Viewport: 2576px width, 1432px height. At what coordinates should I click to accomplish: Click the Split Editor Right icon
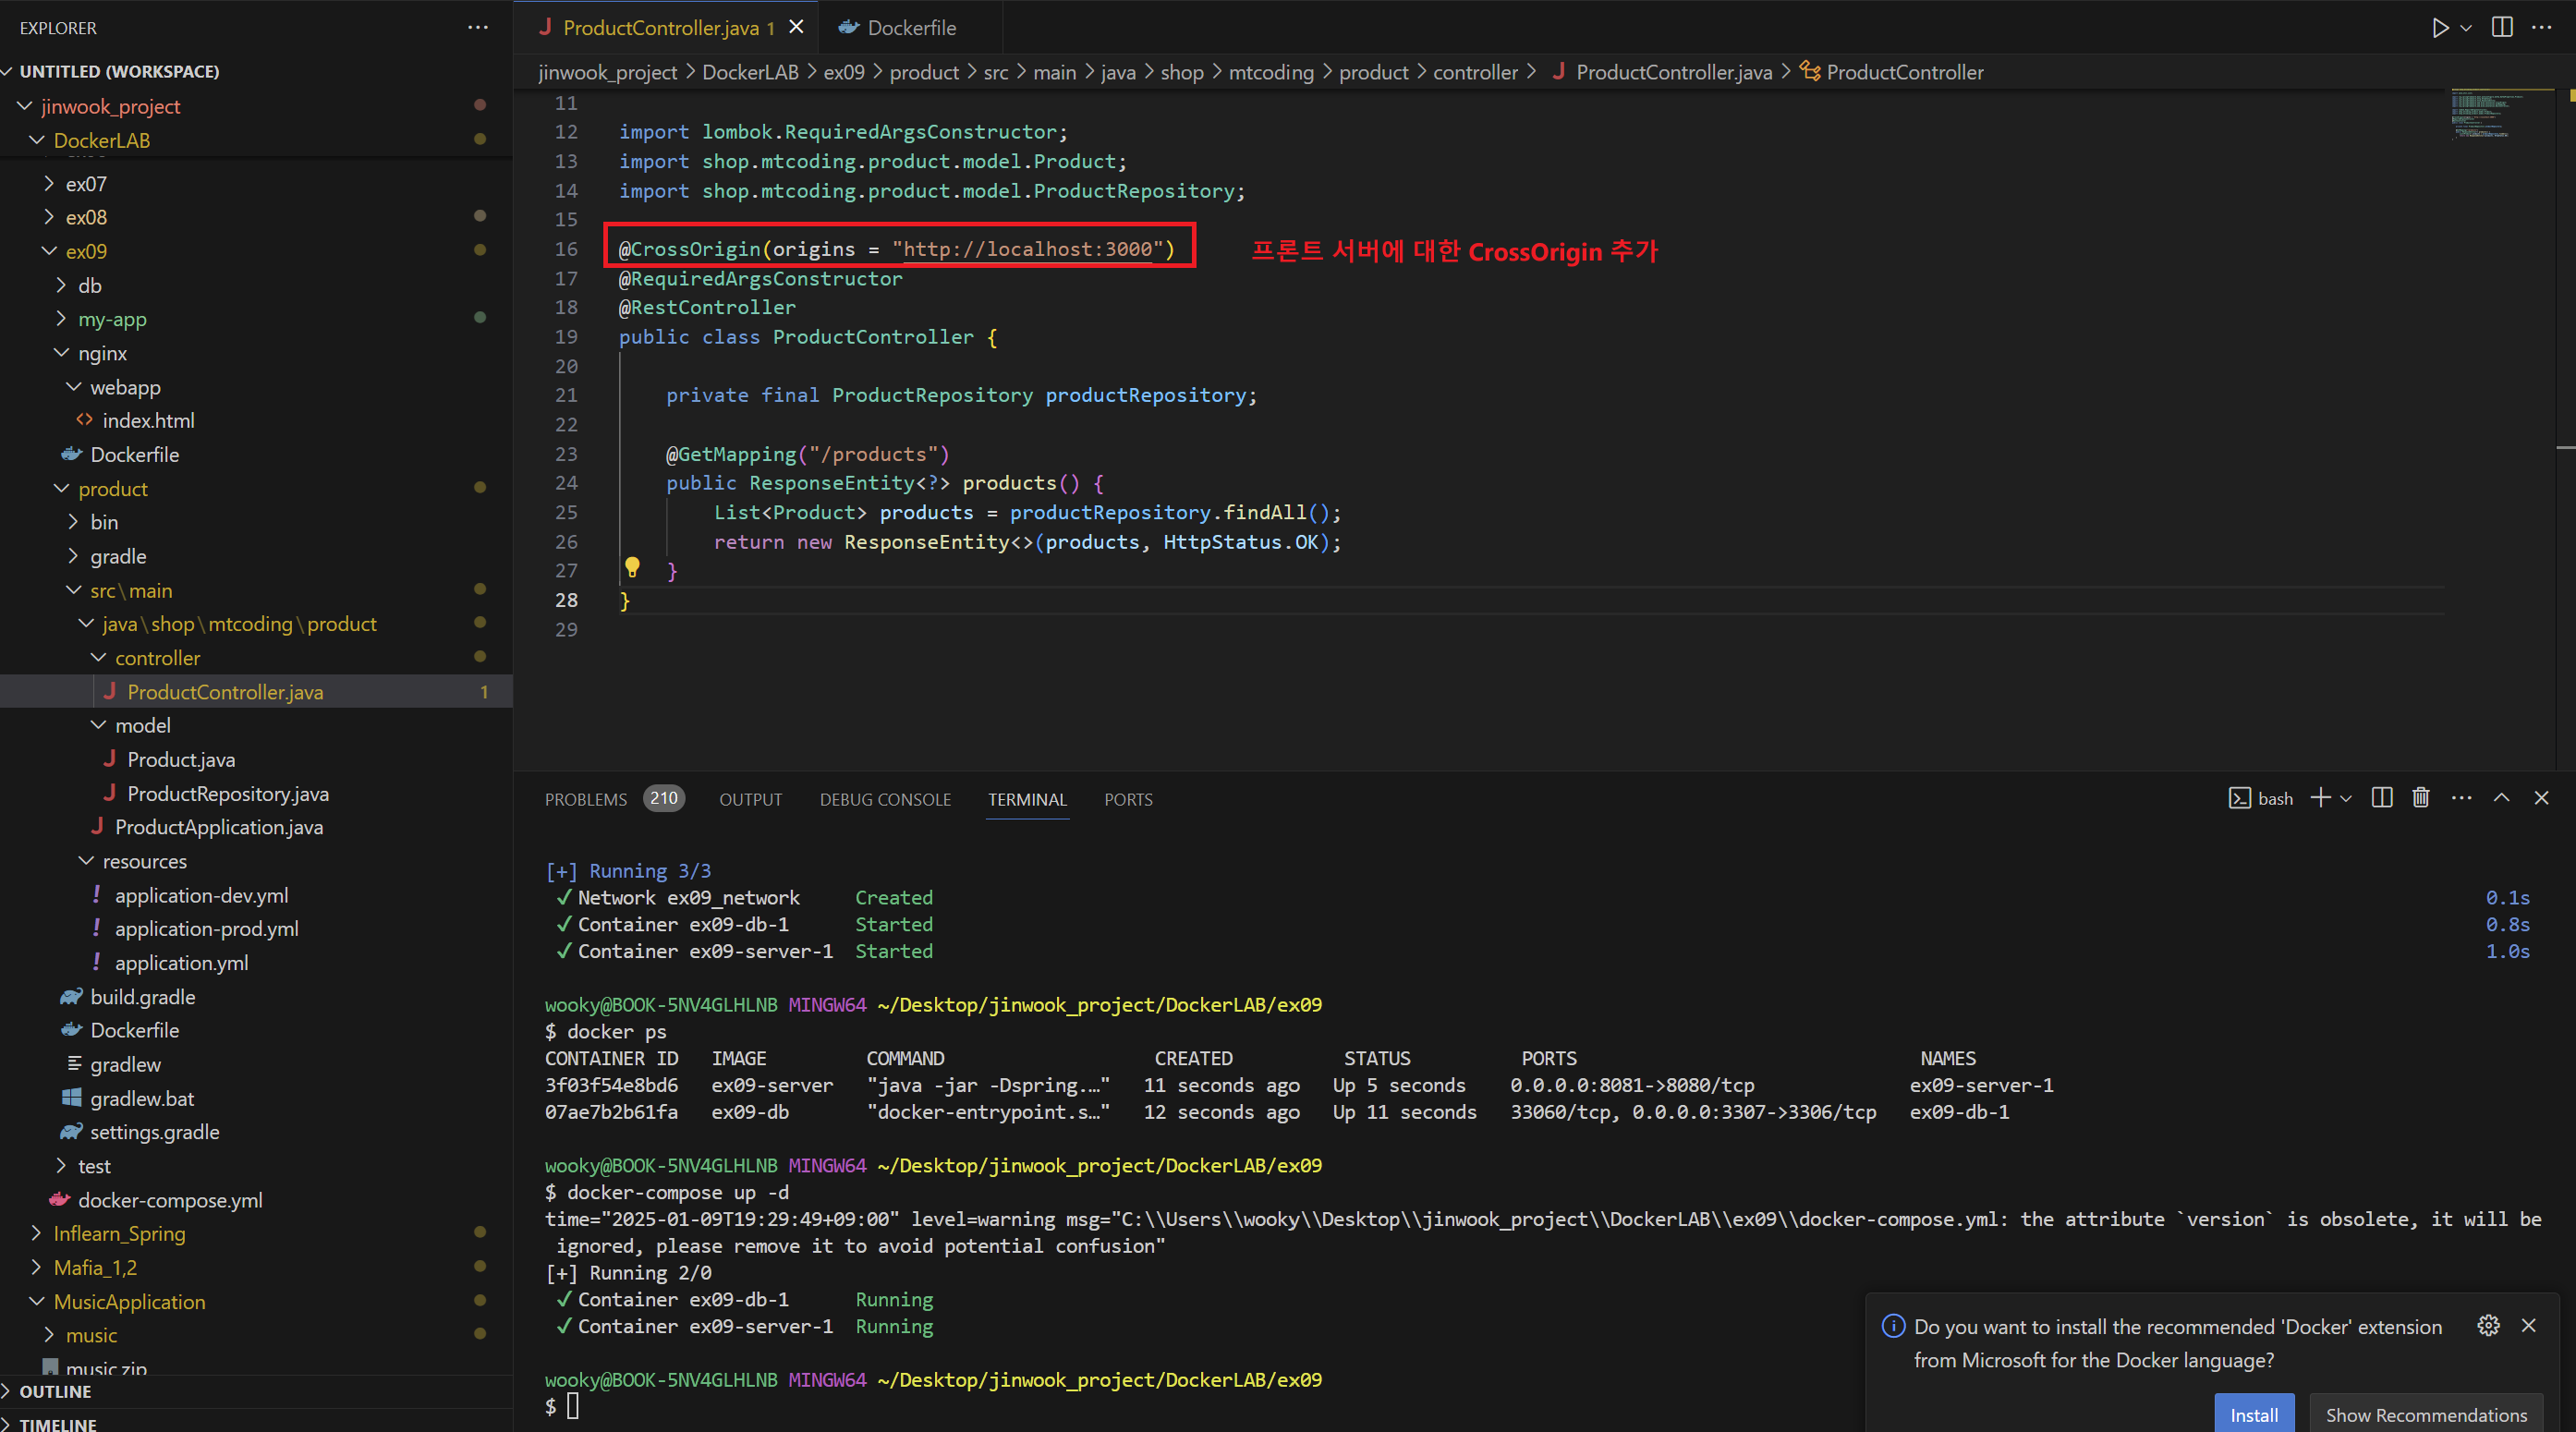pos(2501,28)
